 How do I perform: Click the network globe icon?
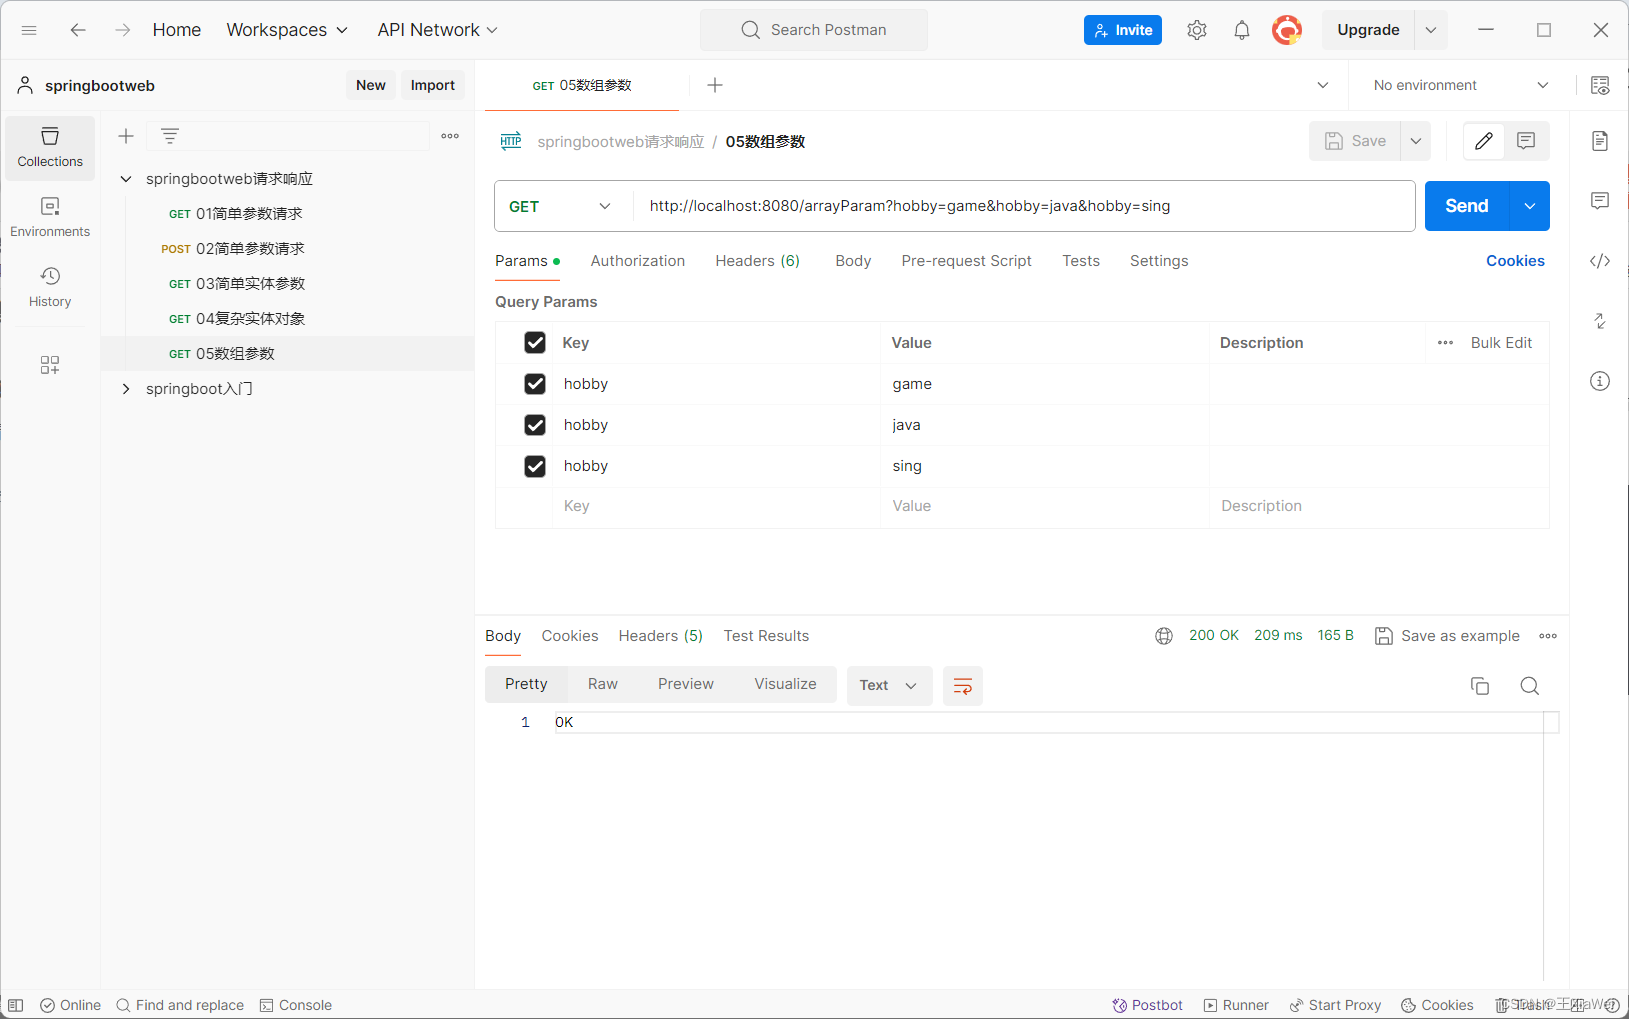1164,636
